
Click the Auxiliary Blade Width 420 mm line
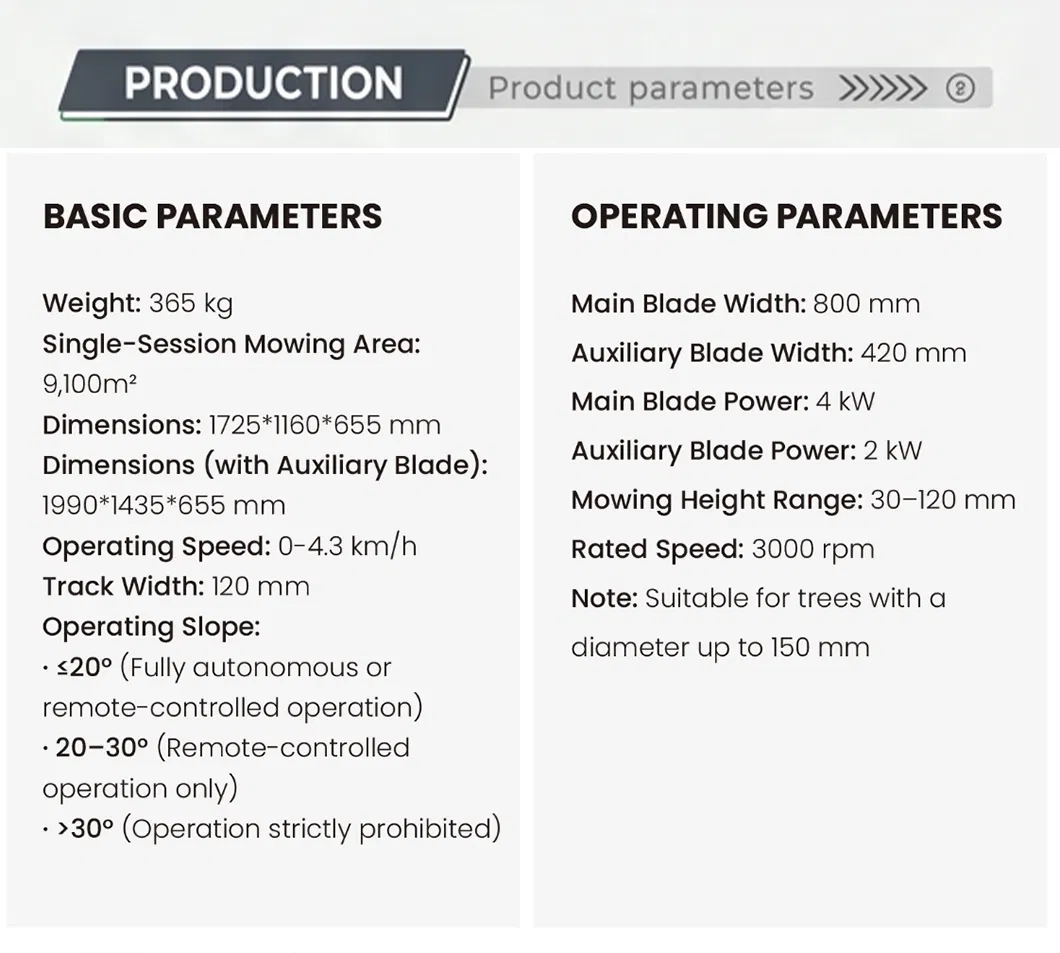pos(769,353)
